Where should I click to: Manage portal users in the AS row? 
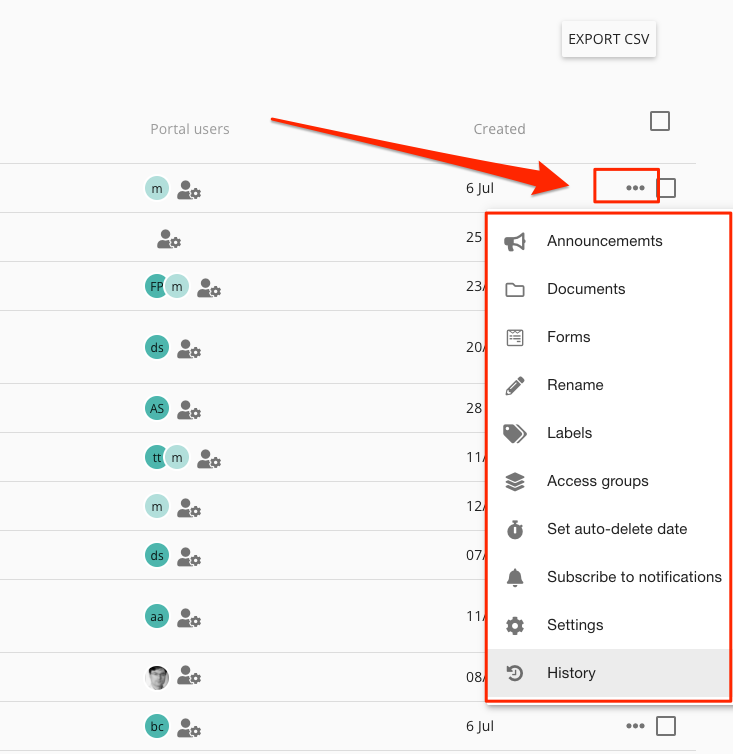189,409
